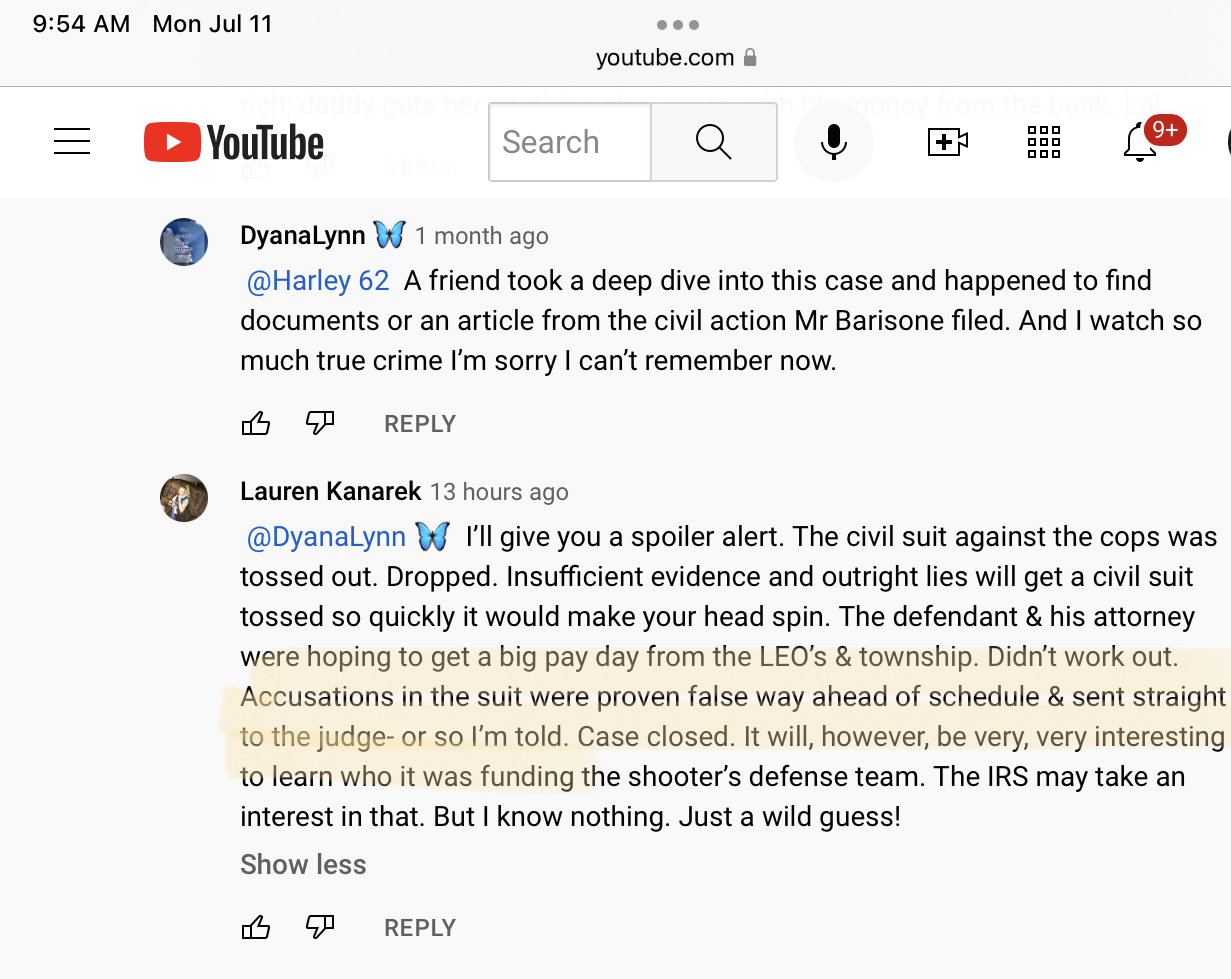This screenshot has width=1231, height=979.
Task: Open Lauren Kanarek's profile avatar
Action: pyautogui.click(x=184, y=498)
